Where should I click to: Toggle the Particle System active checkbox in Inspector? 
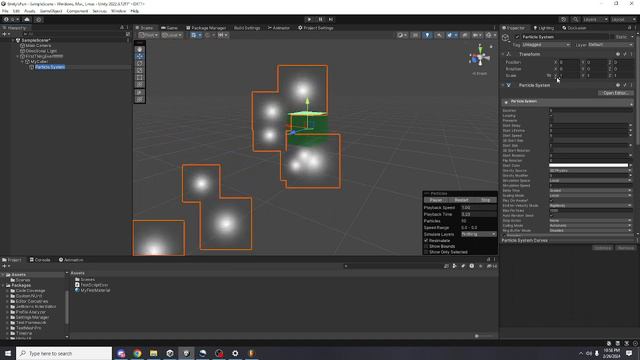tap(517, 37)
